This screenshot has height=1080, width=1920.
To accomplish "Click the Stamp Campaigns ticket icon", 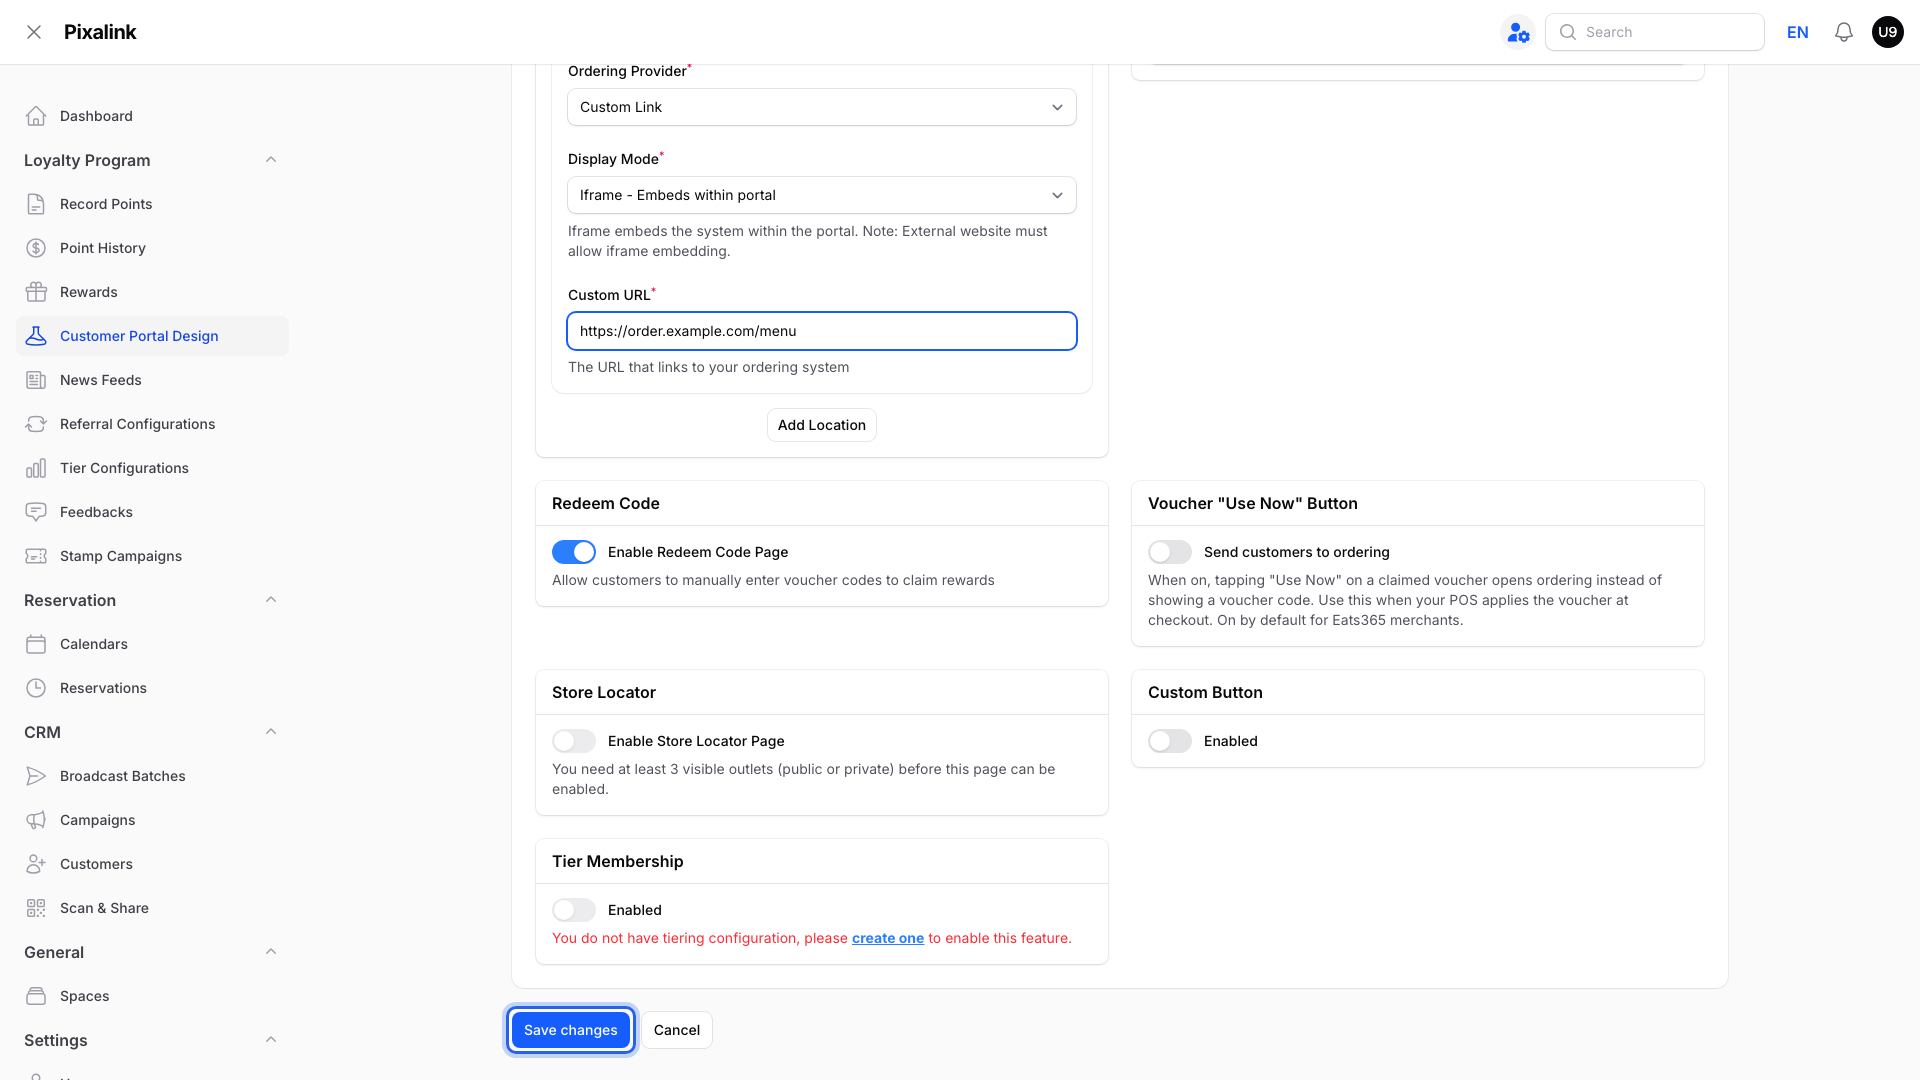I will pos(36,556).
